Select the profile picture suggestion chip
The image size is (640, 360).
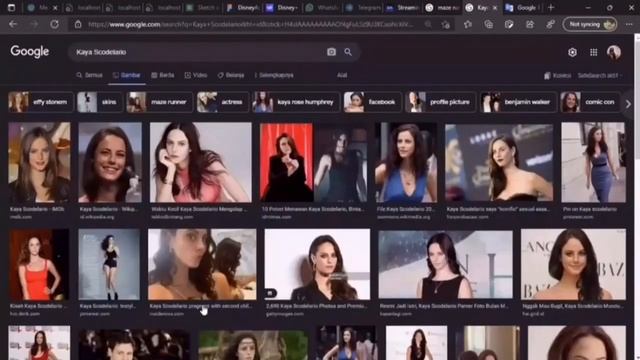[x=441, y=102]
